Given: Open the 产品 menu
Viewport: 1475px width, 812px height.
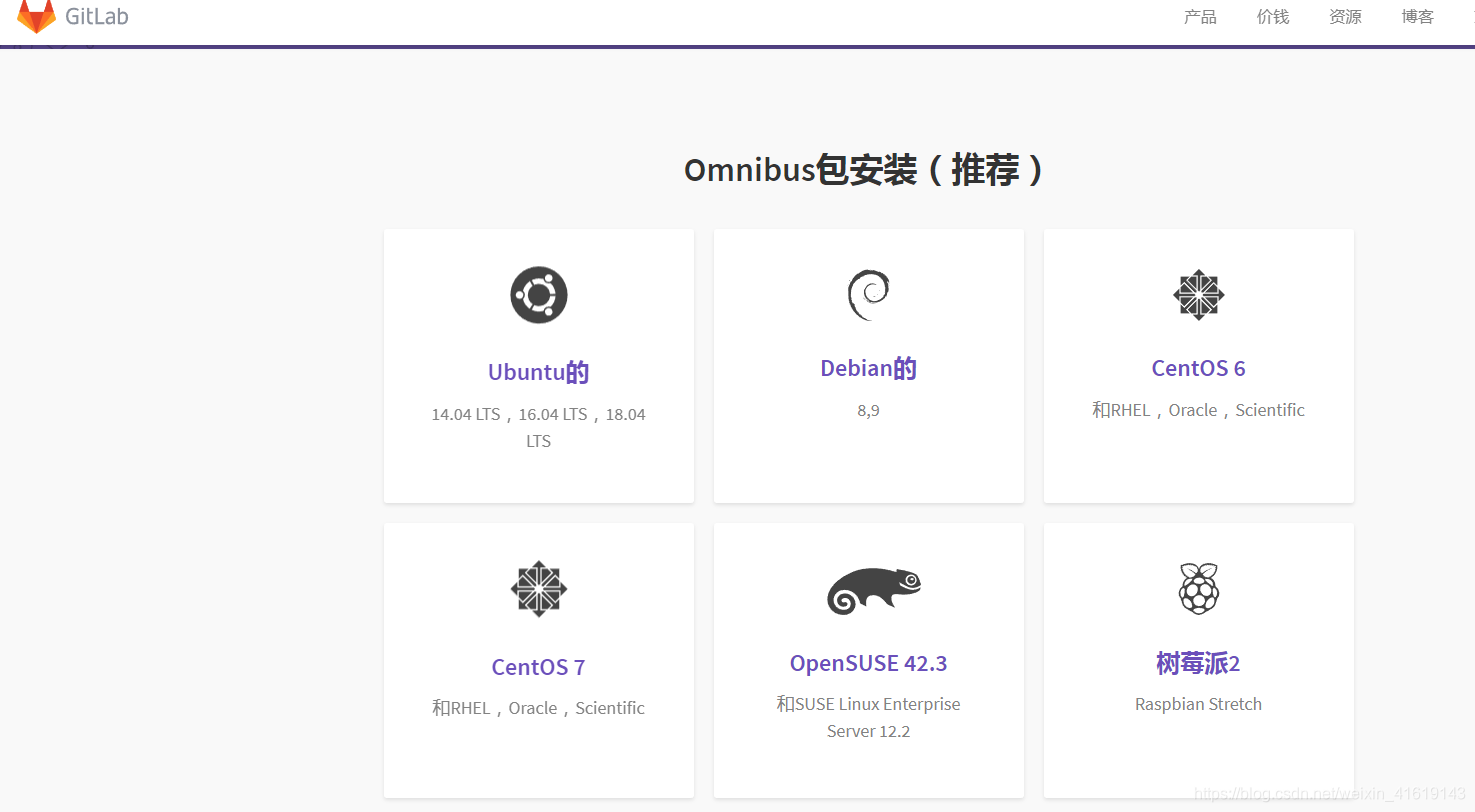Looking at the screenshot, I should (x=1200, y=17).
